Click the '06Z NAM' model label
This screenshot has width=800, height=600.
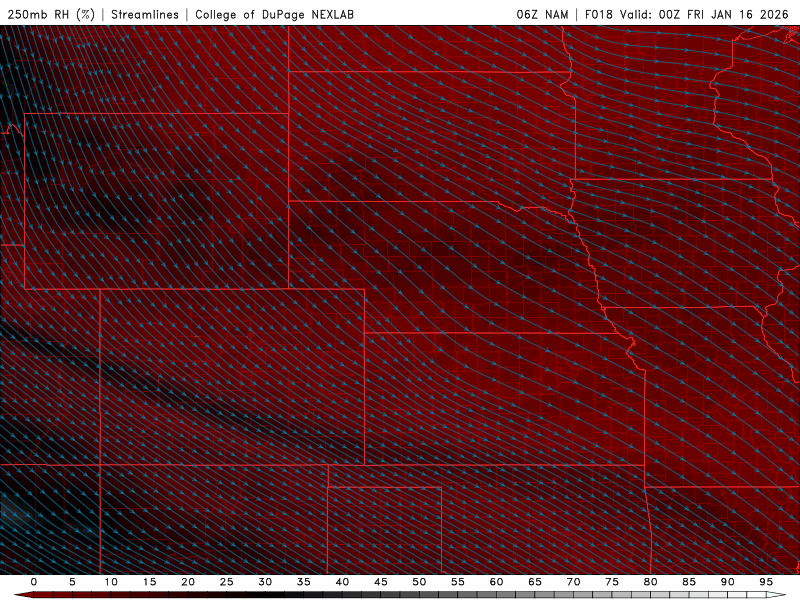(542, 14)
